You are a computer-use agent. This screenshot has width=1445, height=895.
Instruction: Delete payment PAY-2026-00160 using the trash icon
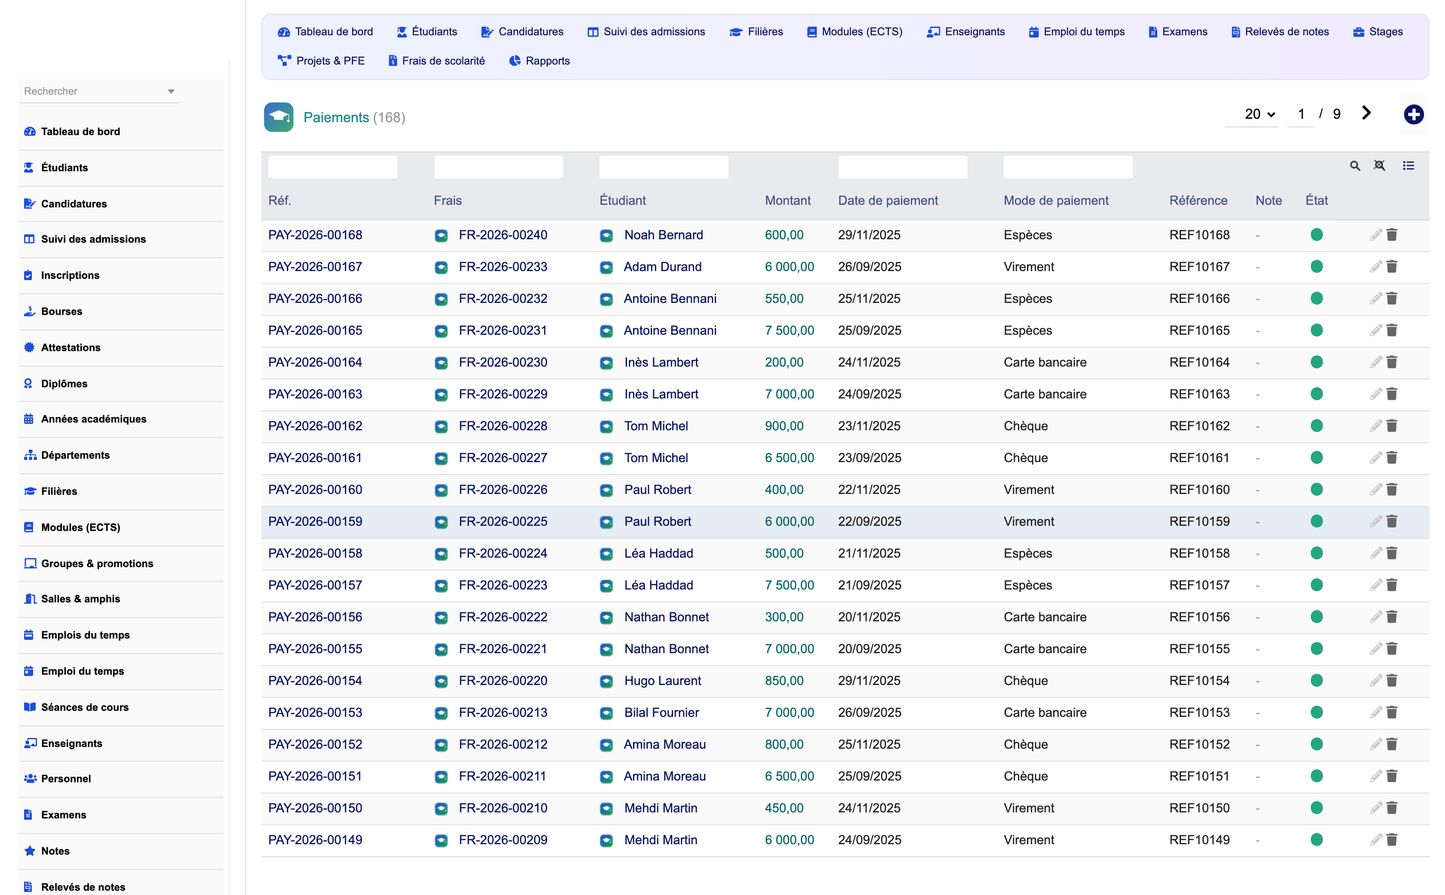coord(1392,490)
